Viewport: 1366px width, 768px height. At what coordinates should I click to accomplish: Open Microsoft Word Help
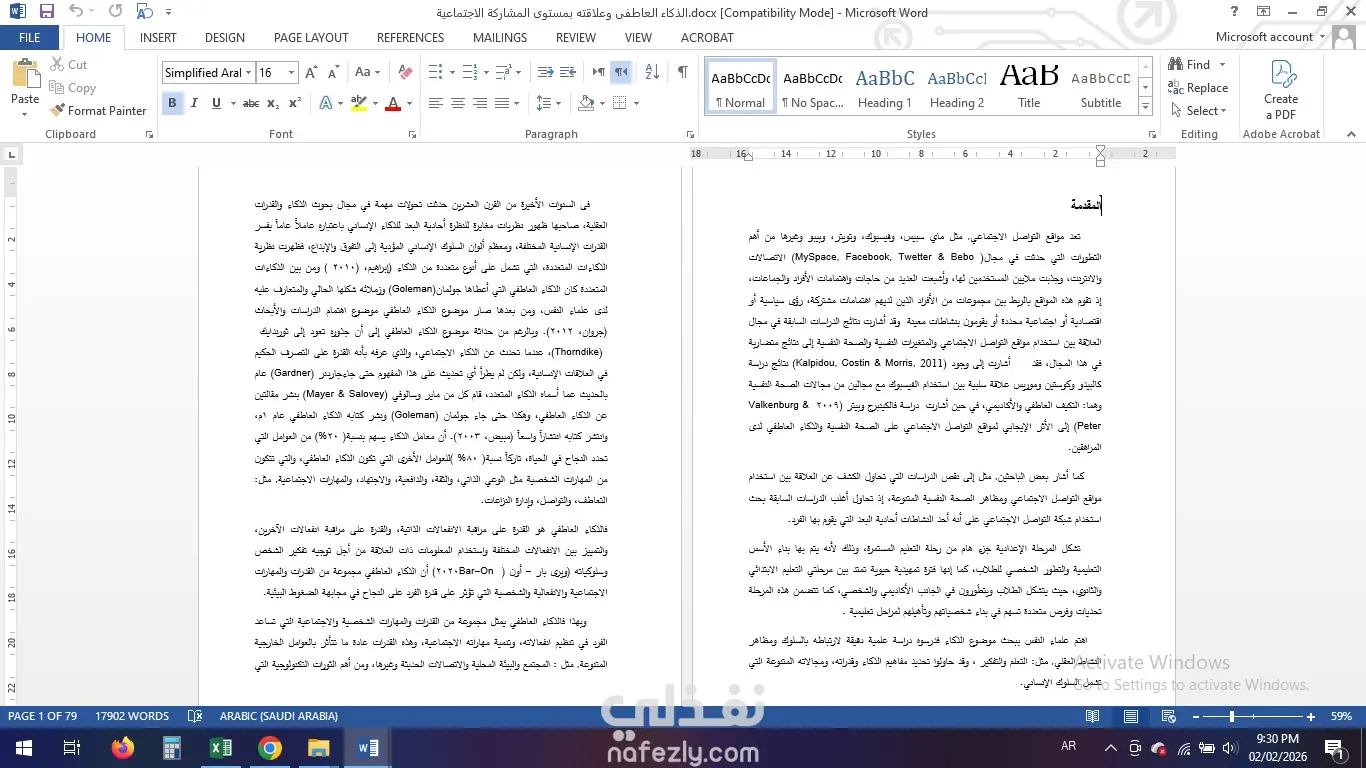pyautogui.click(x=1234, y=12)
